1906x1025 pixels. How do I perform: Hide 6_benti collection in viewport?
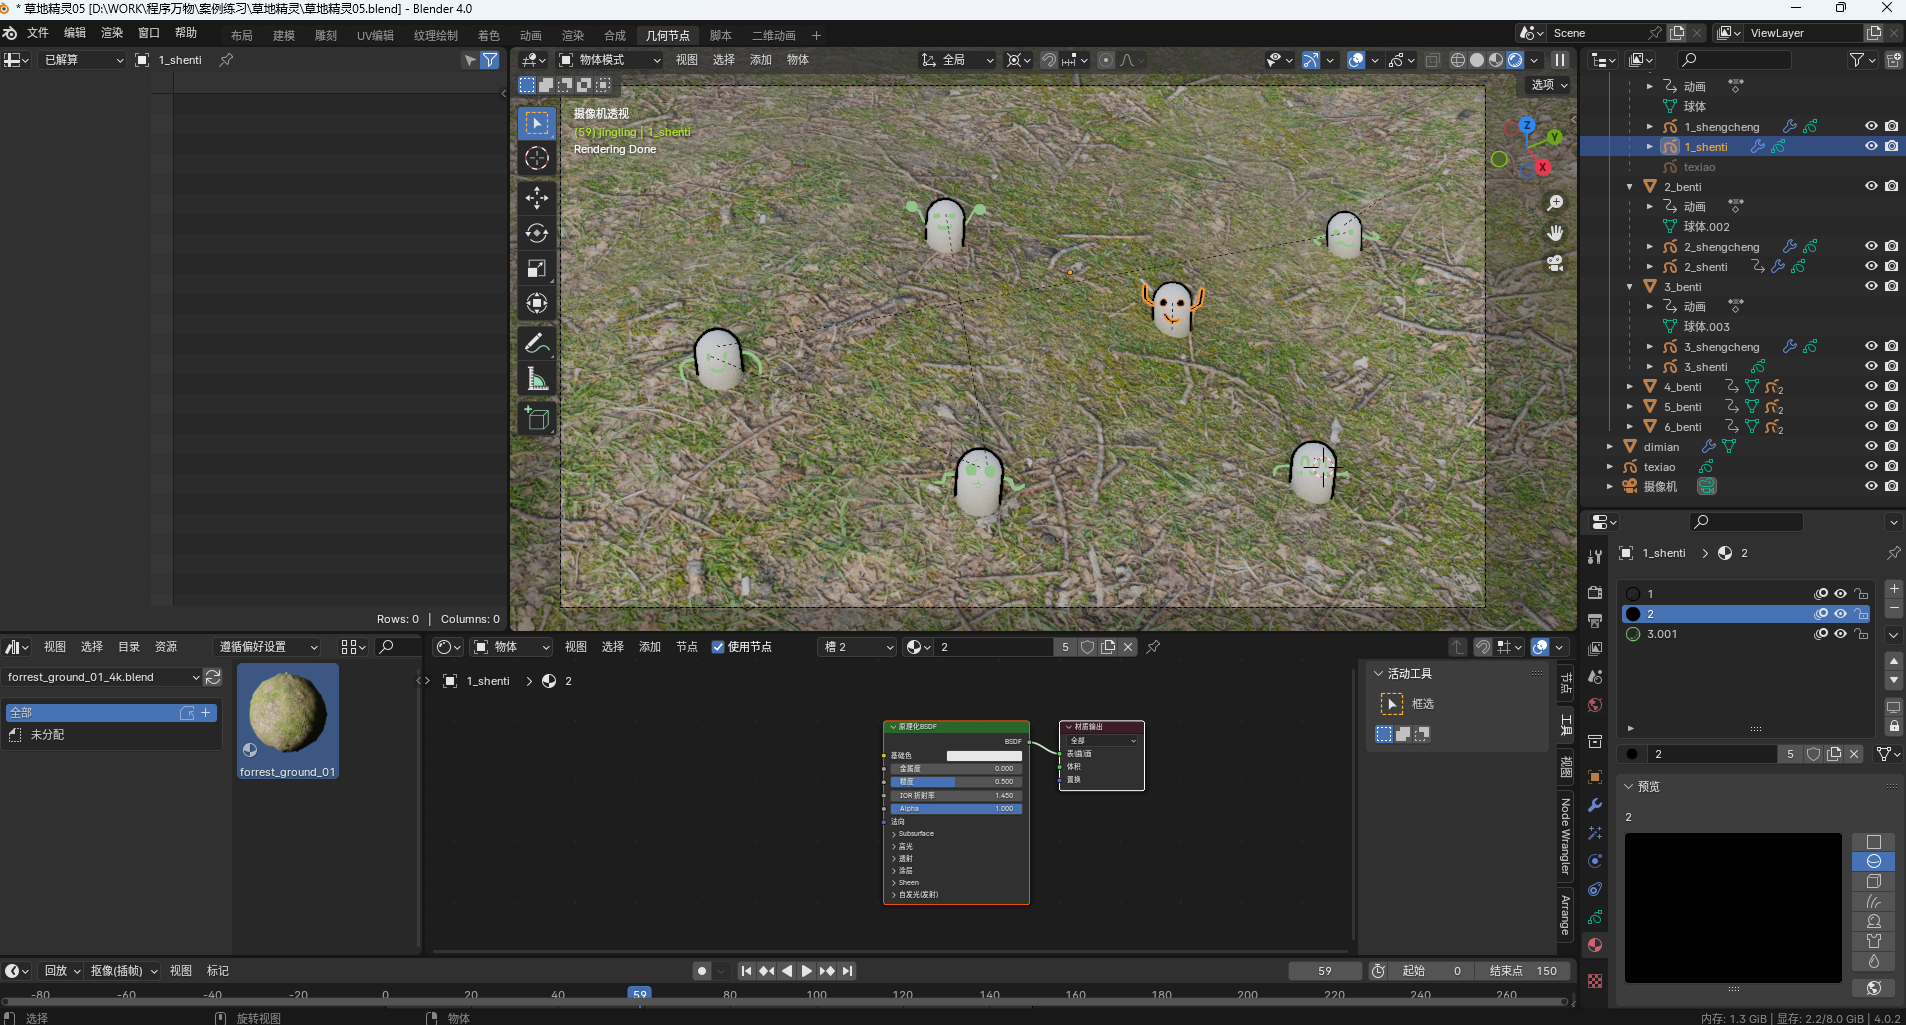pos(1871,426)
